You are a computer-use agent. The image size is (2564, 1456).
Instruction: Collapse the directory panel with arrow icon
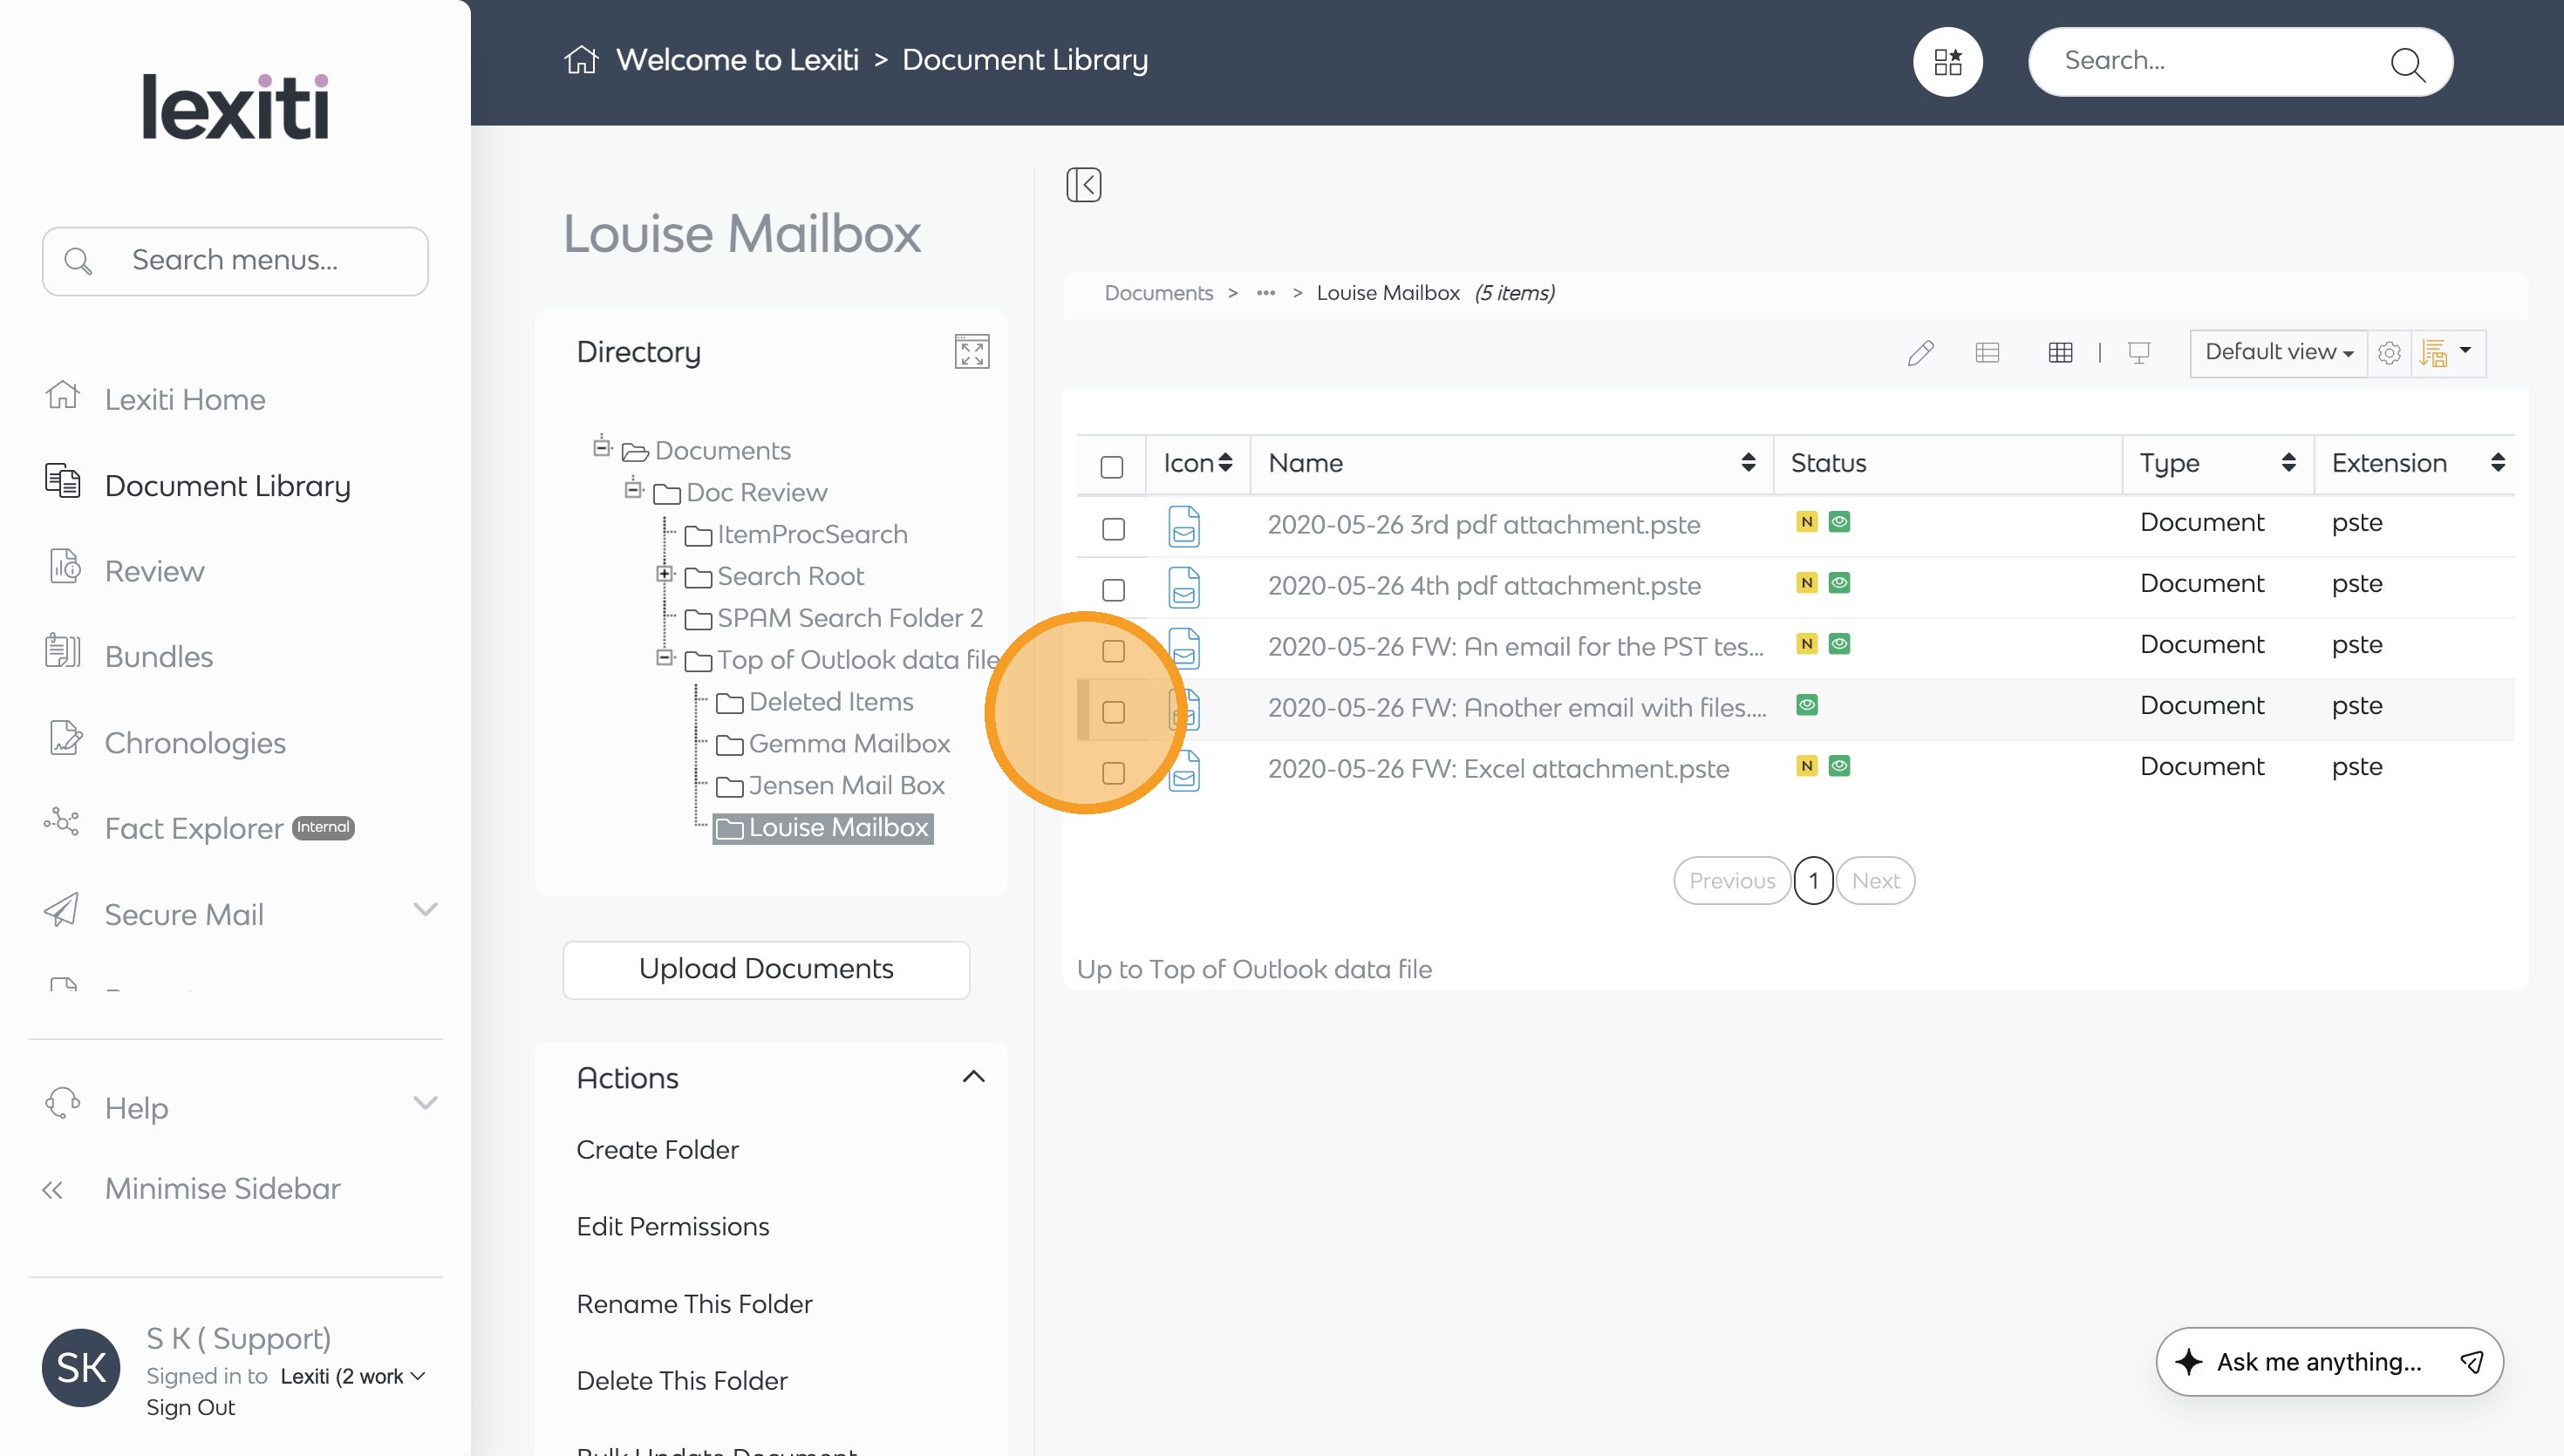[1083, 185]
